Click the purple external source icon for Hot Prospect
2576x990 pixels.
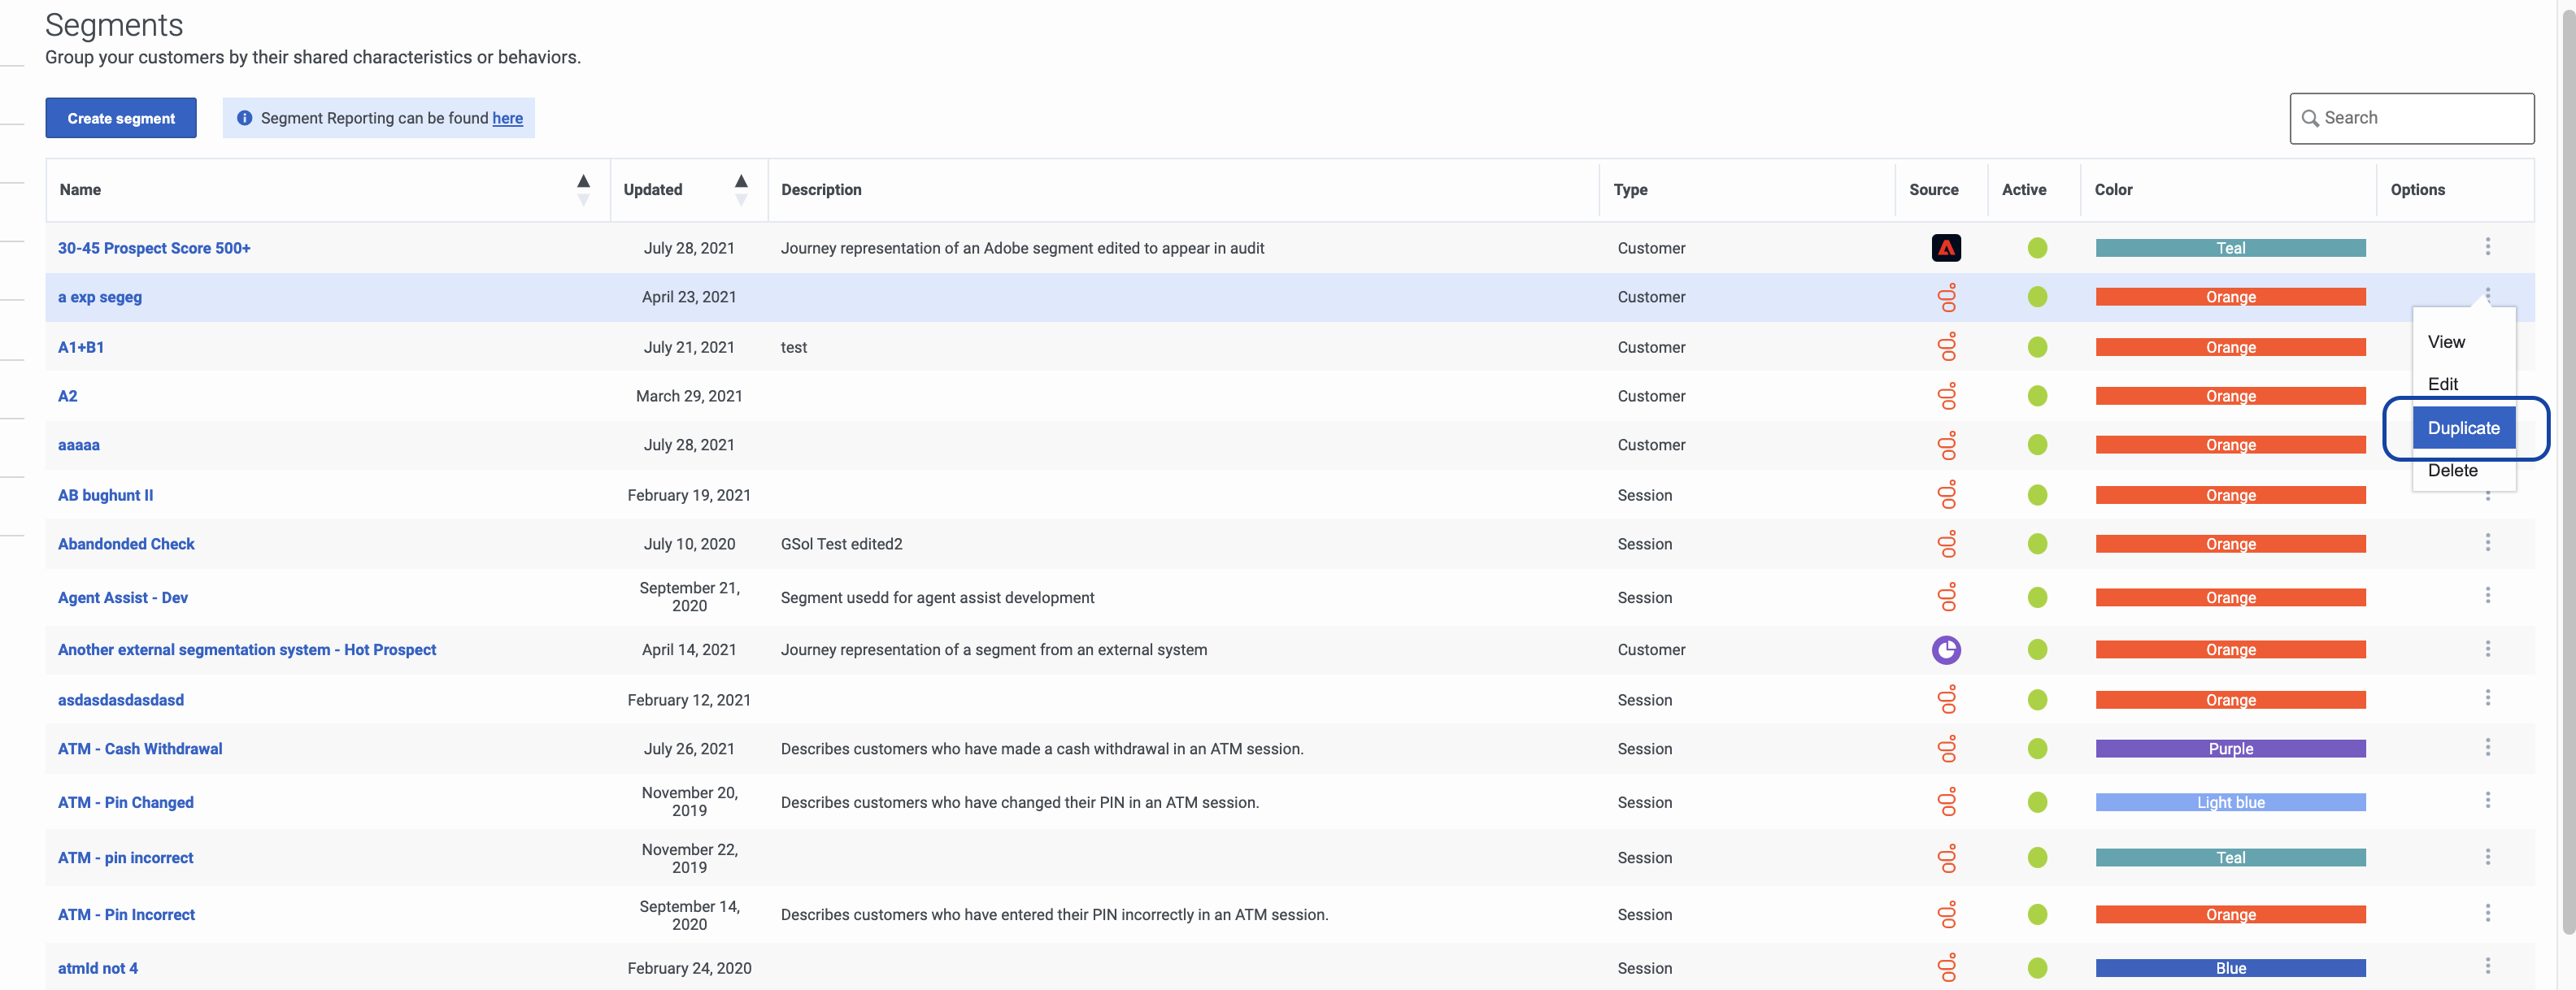pos(1946,650)
